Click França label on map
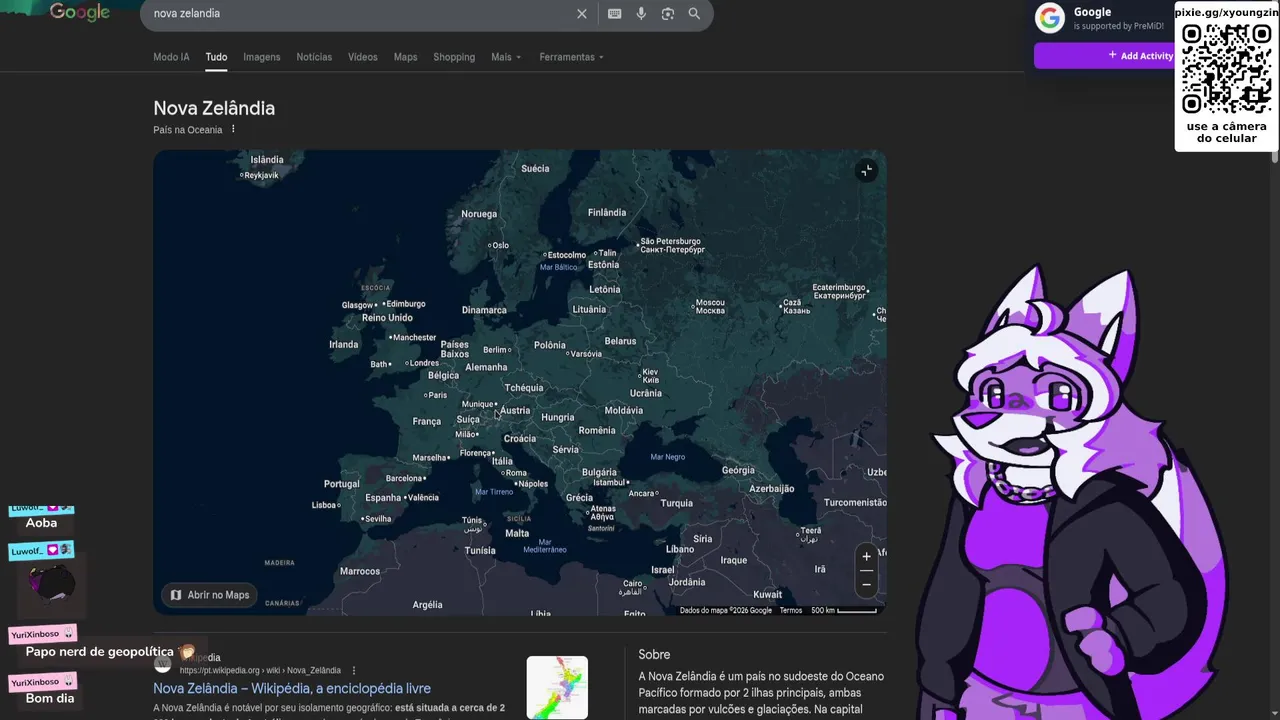Viewport: 1280px width, 720px height. coord(426,421)
